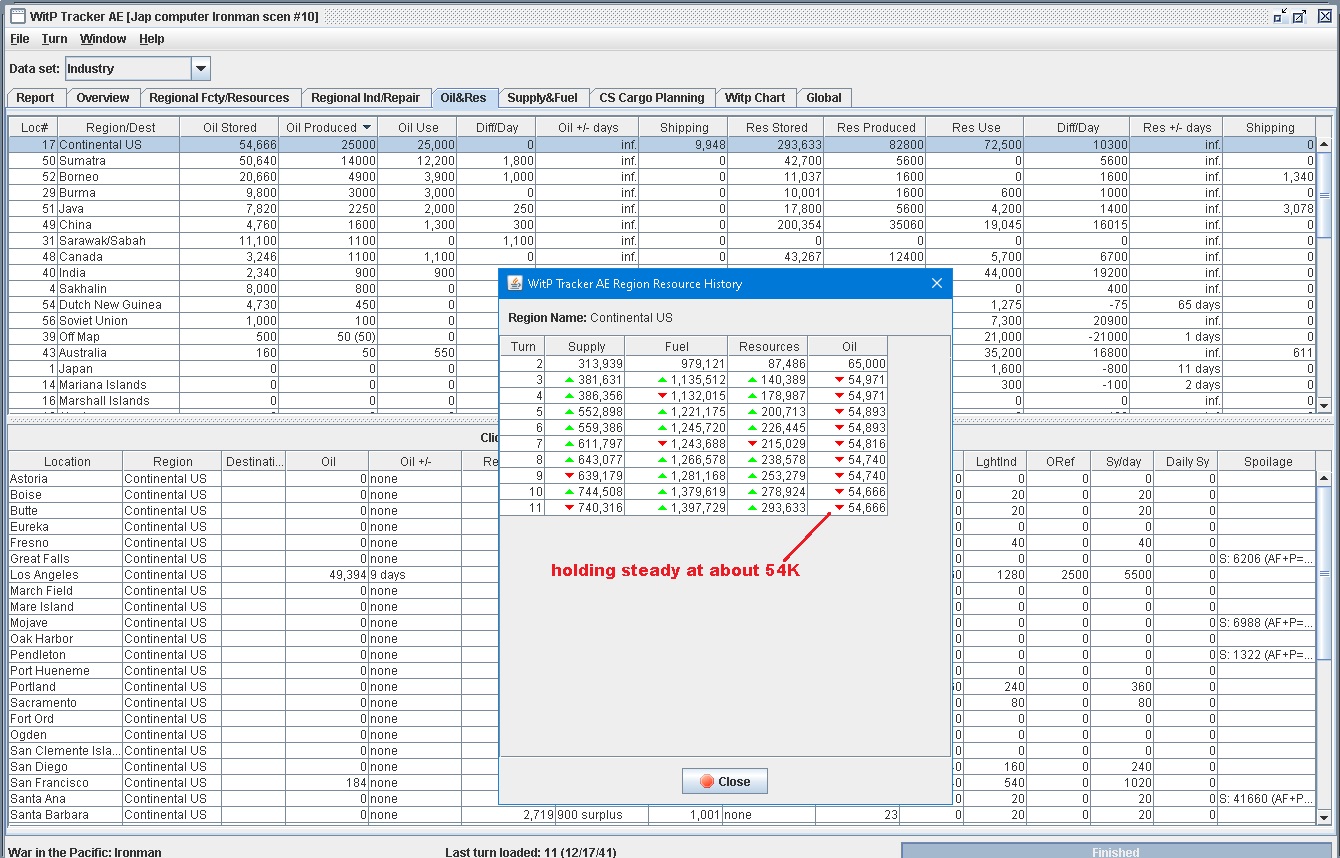The width and height of the screenshot is (1340, 858).
Task: Open the Turn menu
Action: [55, 39]
